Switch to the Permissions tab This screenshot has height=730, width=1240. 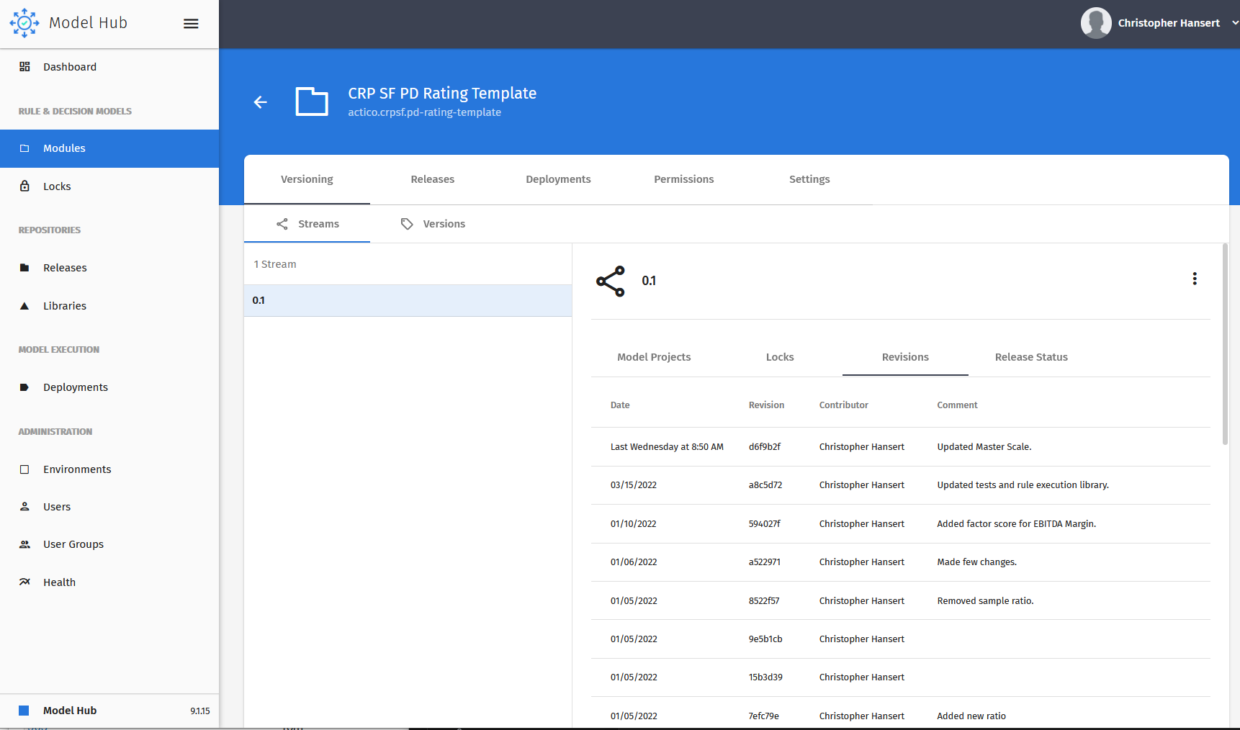(x=683, y=179)
